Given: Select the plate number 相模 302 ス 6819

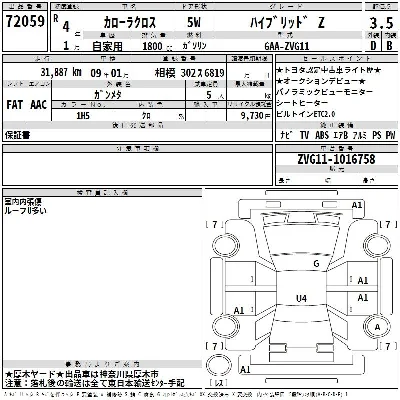Looking at the screenshot, I should 189,73.
